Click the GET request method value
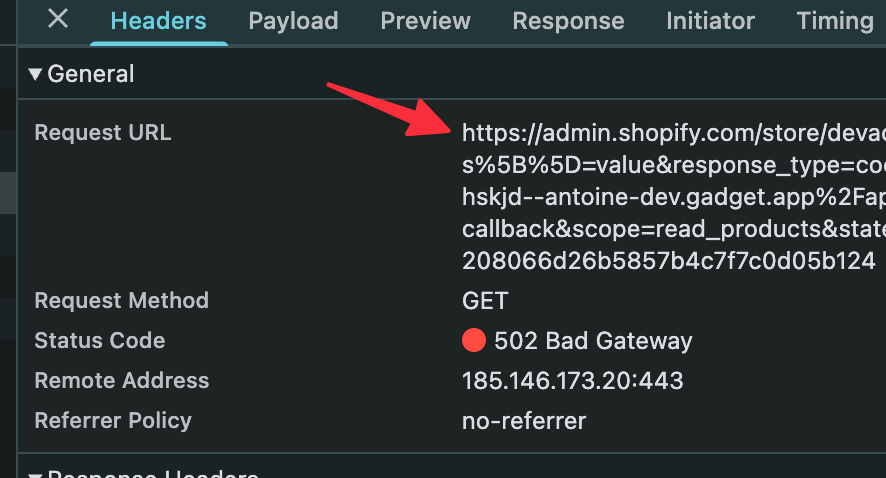 (x=485, y=301)
